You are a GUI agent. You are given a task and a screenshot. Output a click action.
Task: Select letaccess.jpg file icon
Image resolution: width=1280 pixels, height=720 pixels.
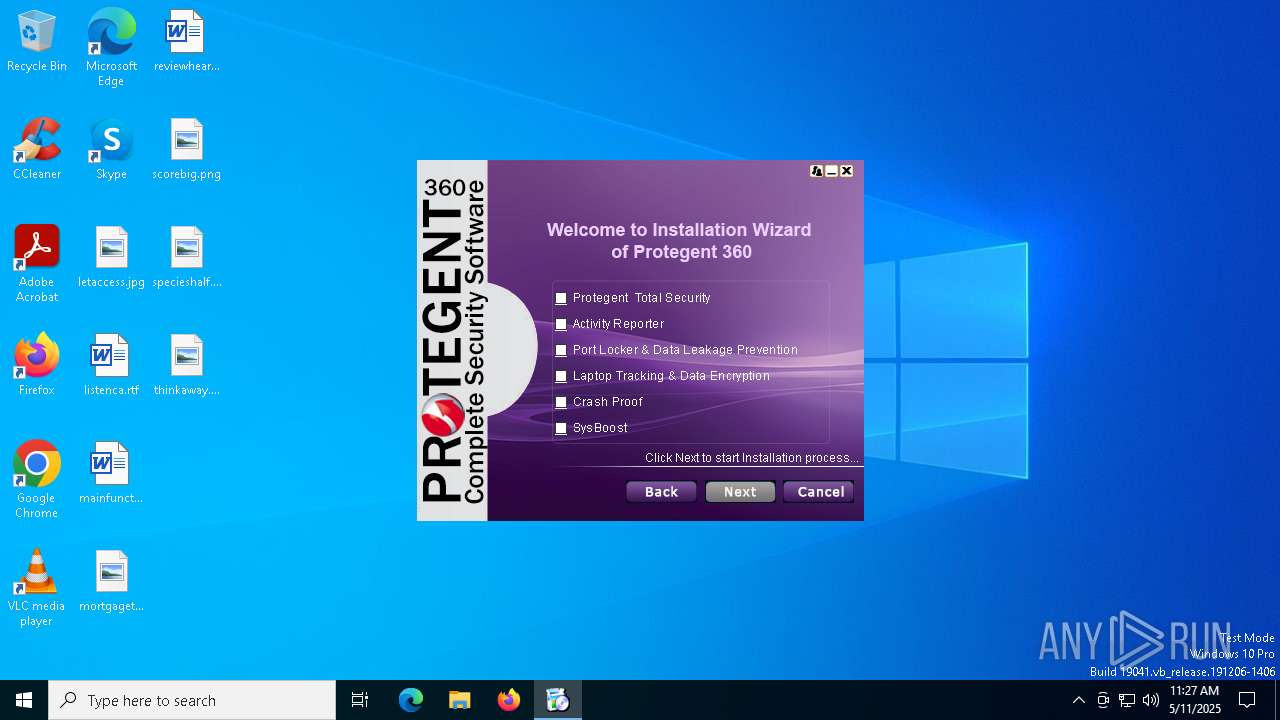[x=111, y=258]
